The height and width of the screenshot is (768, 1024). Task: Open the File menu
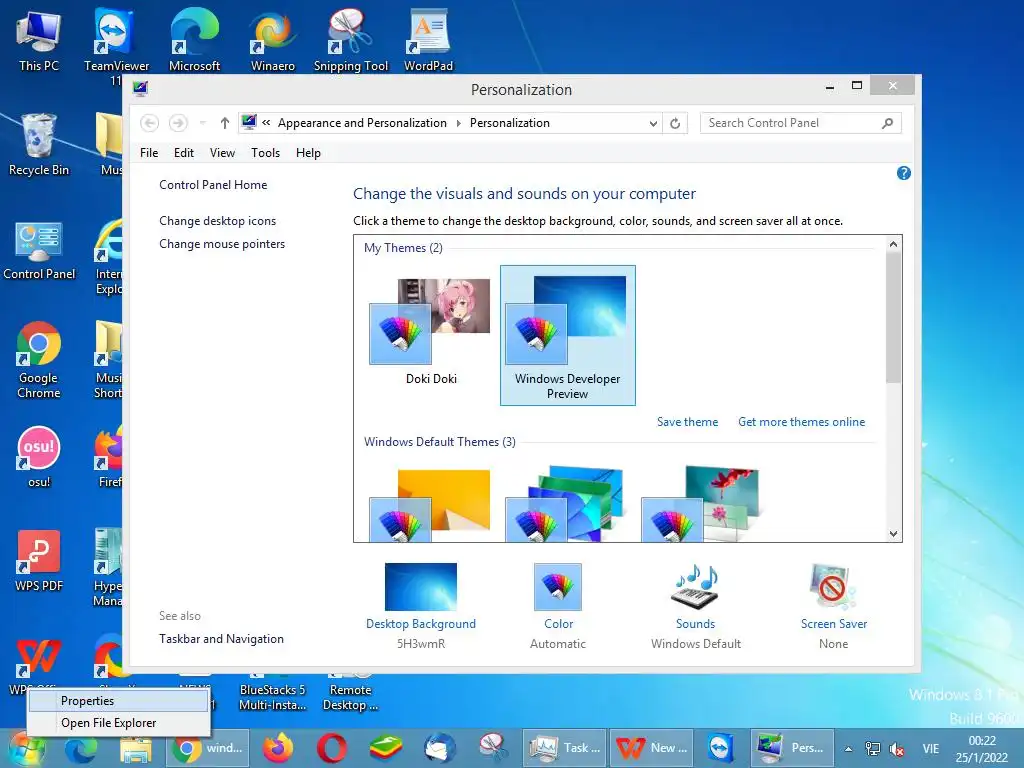coord(149,153)
